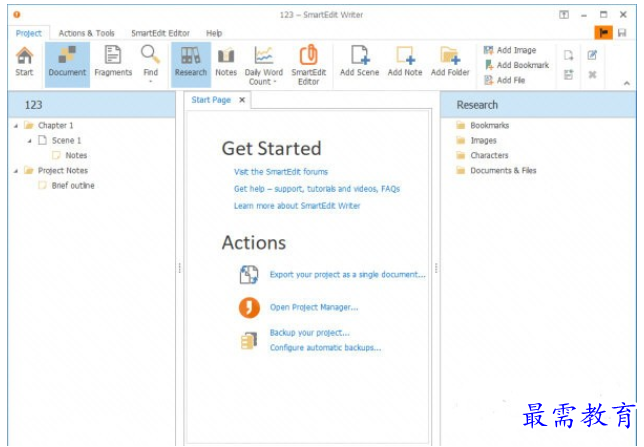The width and height of the screenshot is (644, 447).
Task: Click Backup your project link
Action: pos(310,333)
